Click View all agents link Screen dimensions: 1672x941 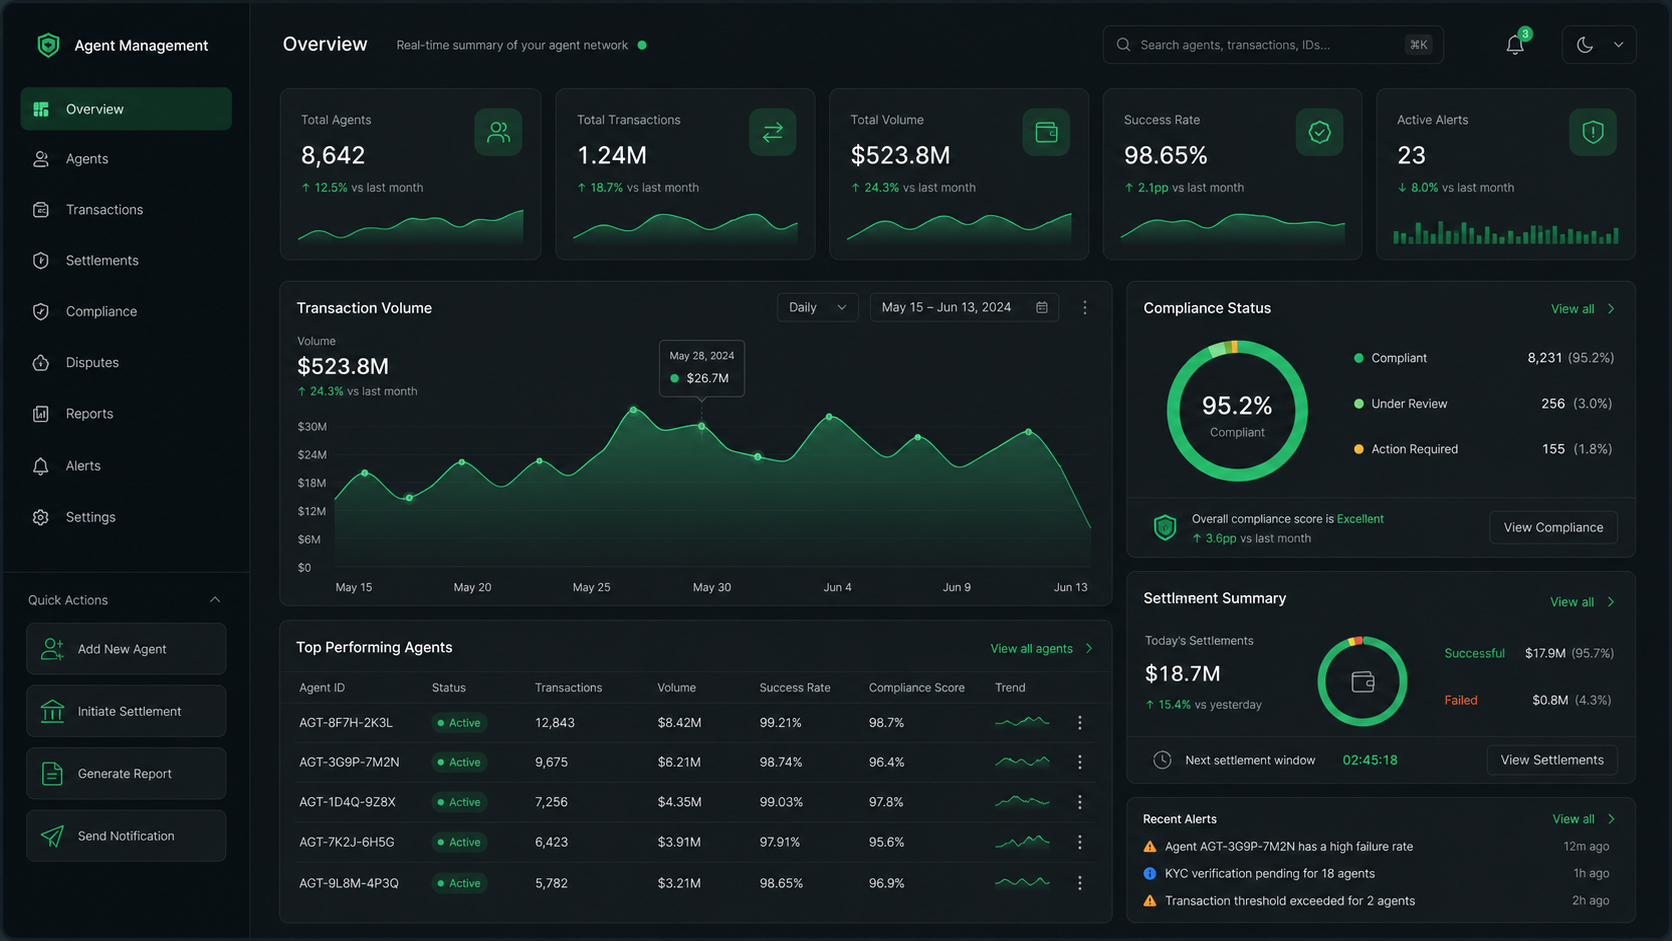click(x=1041, y=649)
